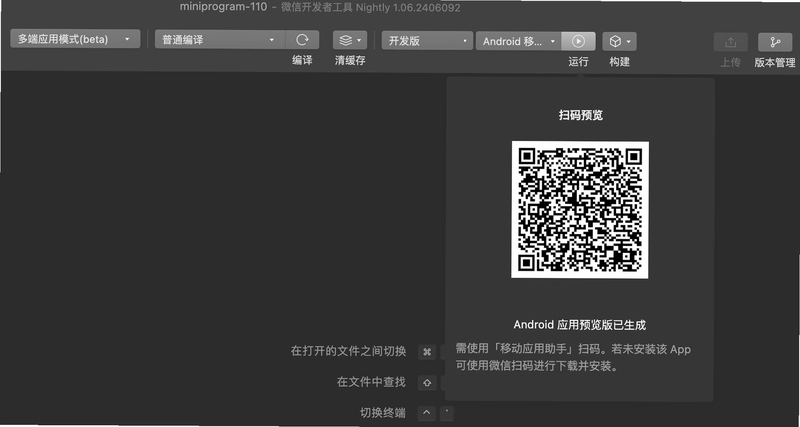This screenshot has width=800, height=427.
Task: Click the 版本管理 label
Action: coord(775,63)
